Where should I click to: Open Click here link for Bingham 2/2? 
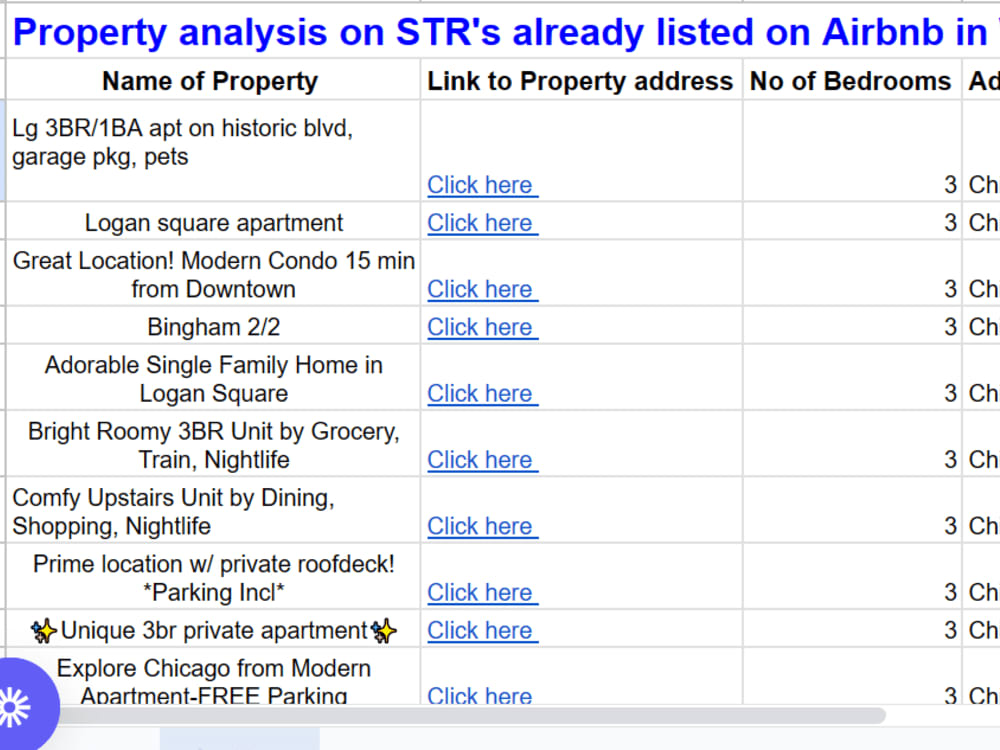(x=482, y=327)
